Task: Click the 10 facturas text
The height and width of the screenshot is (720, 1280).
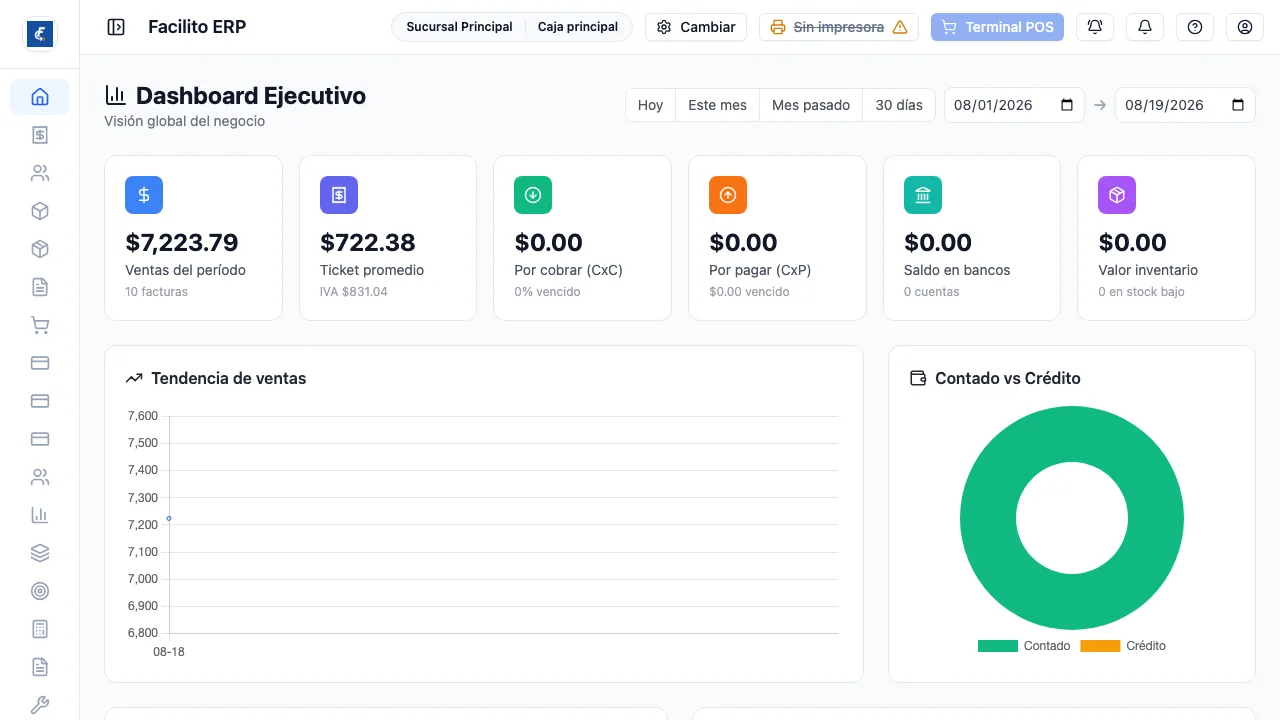Action: [156, 292]
